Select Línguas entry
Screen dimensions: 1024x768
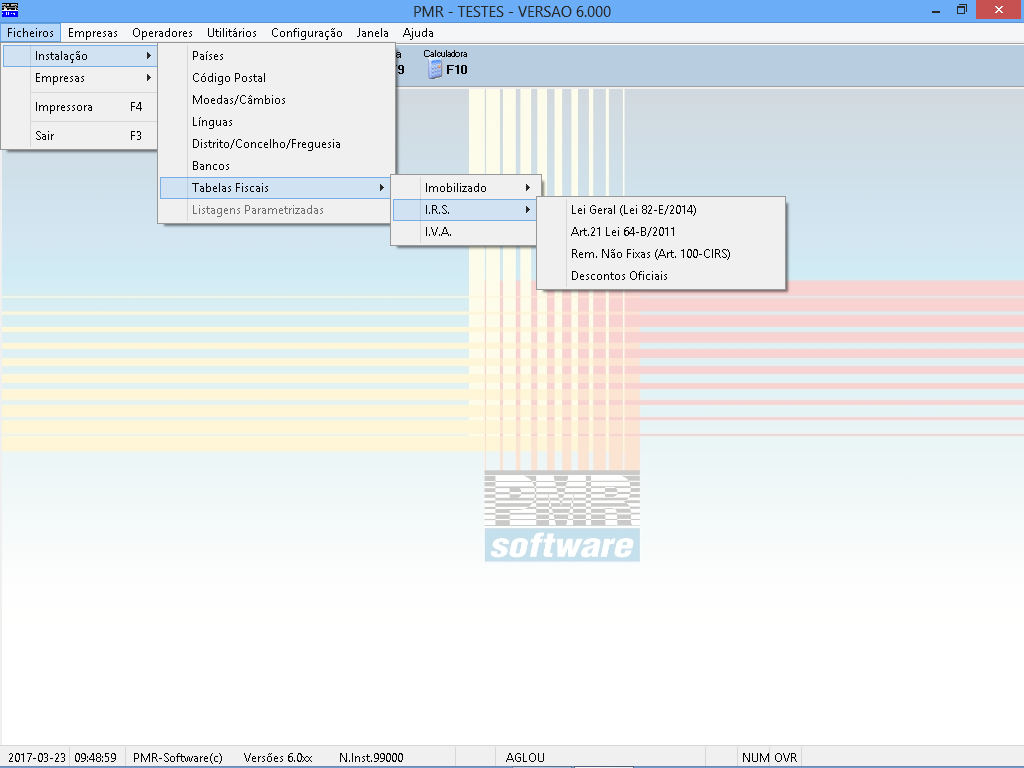(x=277, y=122)
